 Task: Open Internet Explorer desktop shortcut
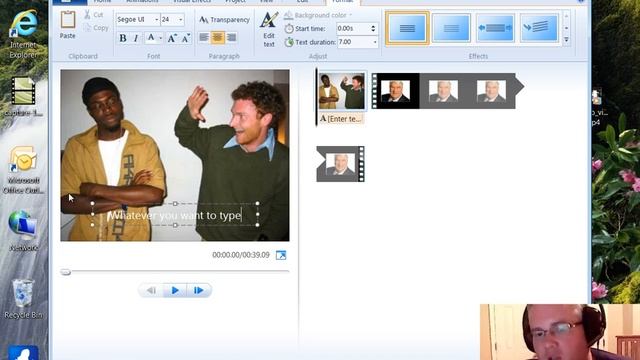[x=23, y=34]
